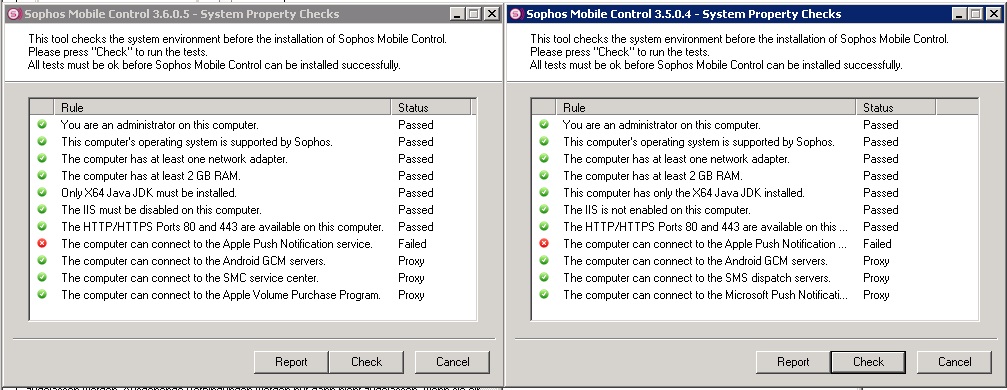This screenshot has width=1007, height=390.
Task: Click red failed icon for Apple Push Notification in 3.5.0.4 window
Action: pos(544,243)
